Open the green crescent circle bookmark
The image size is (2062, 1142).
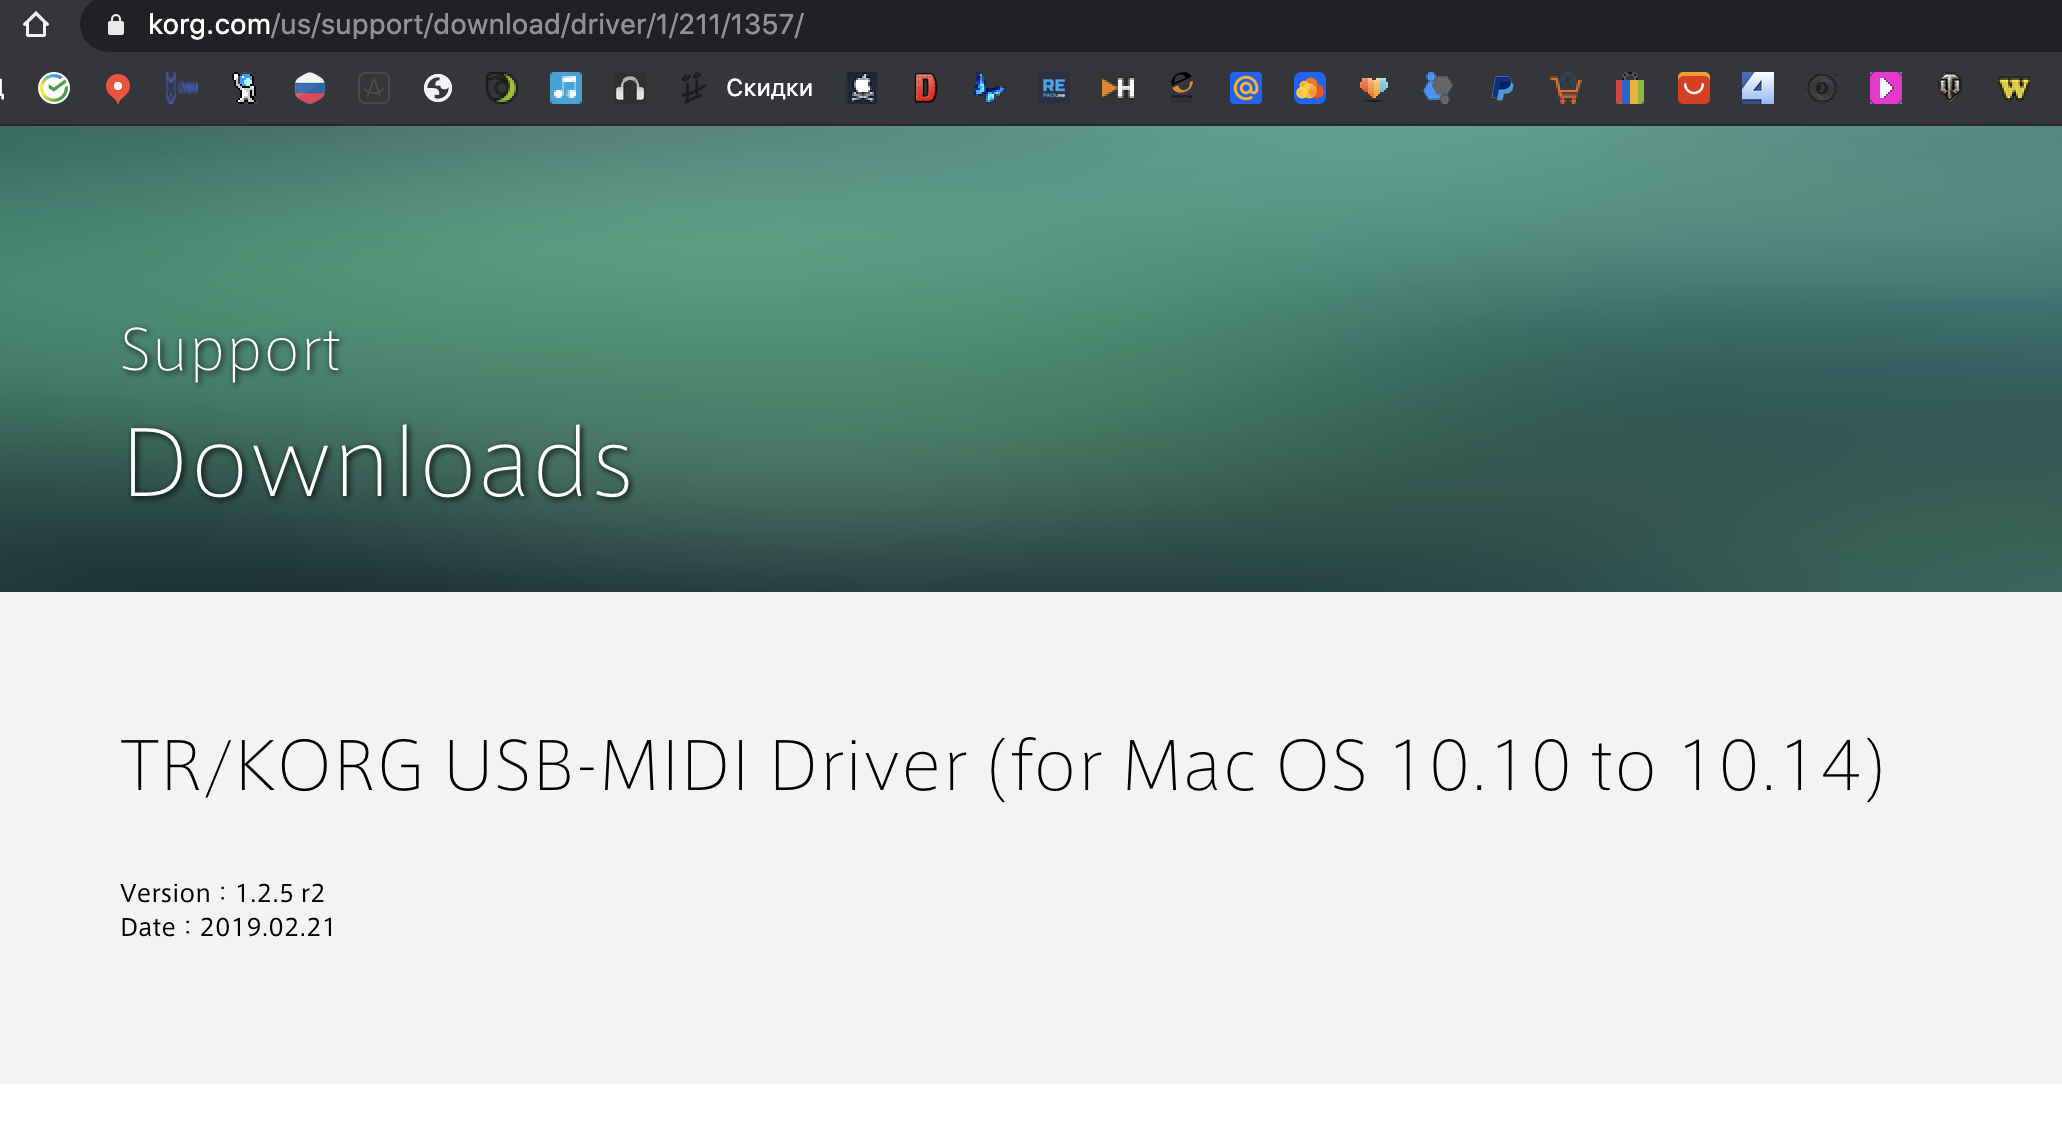coord(501,88)
